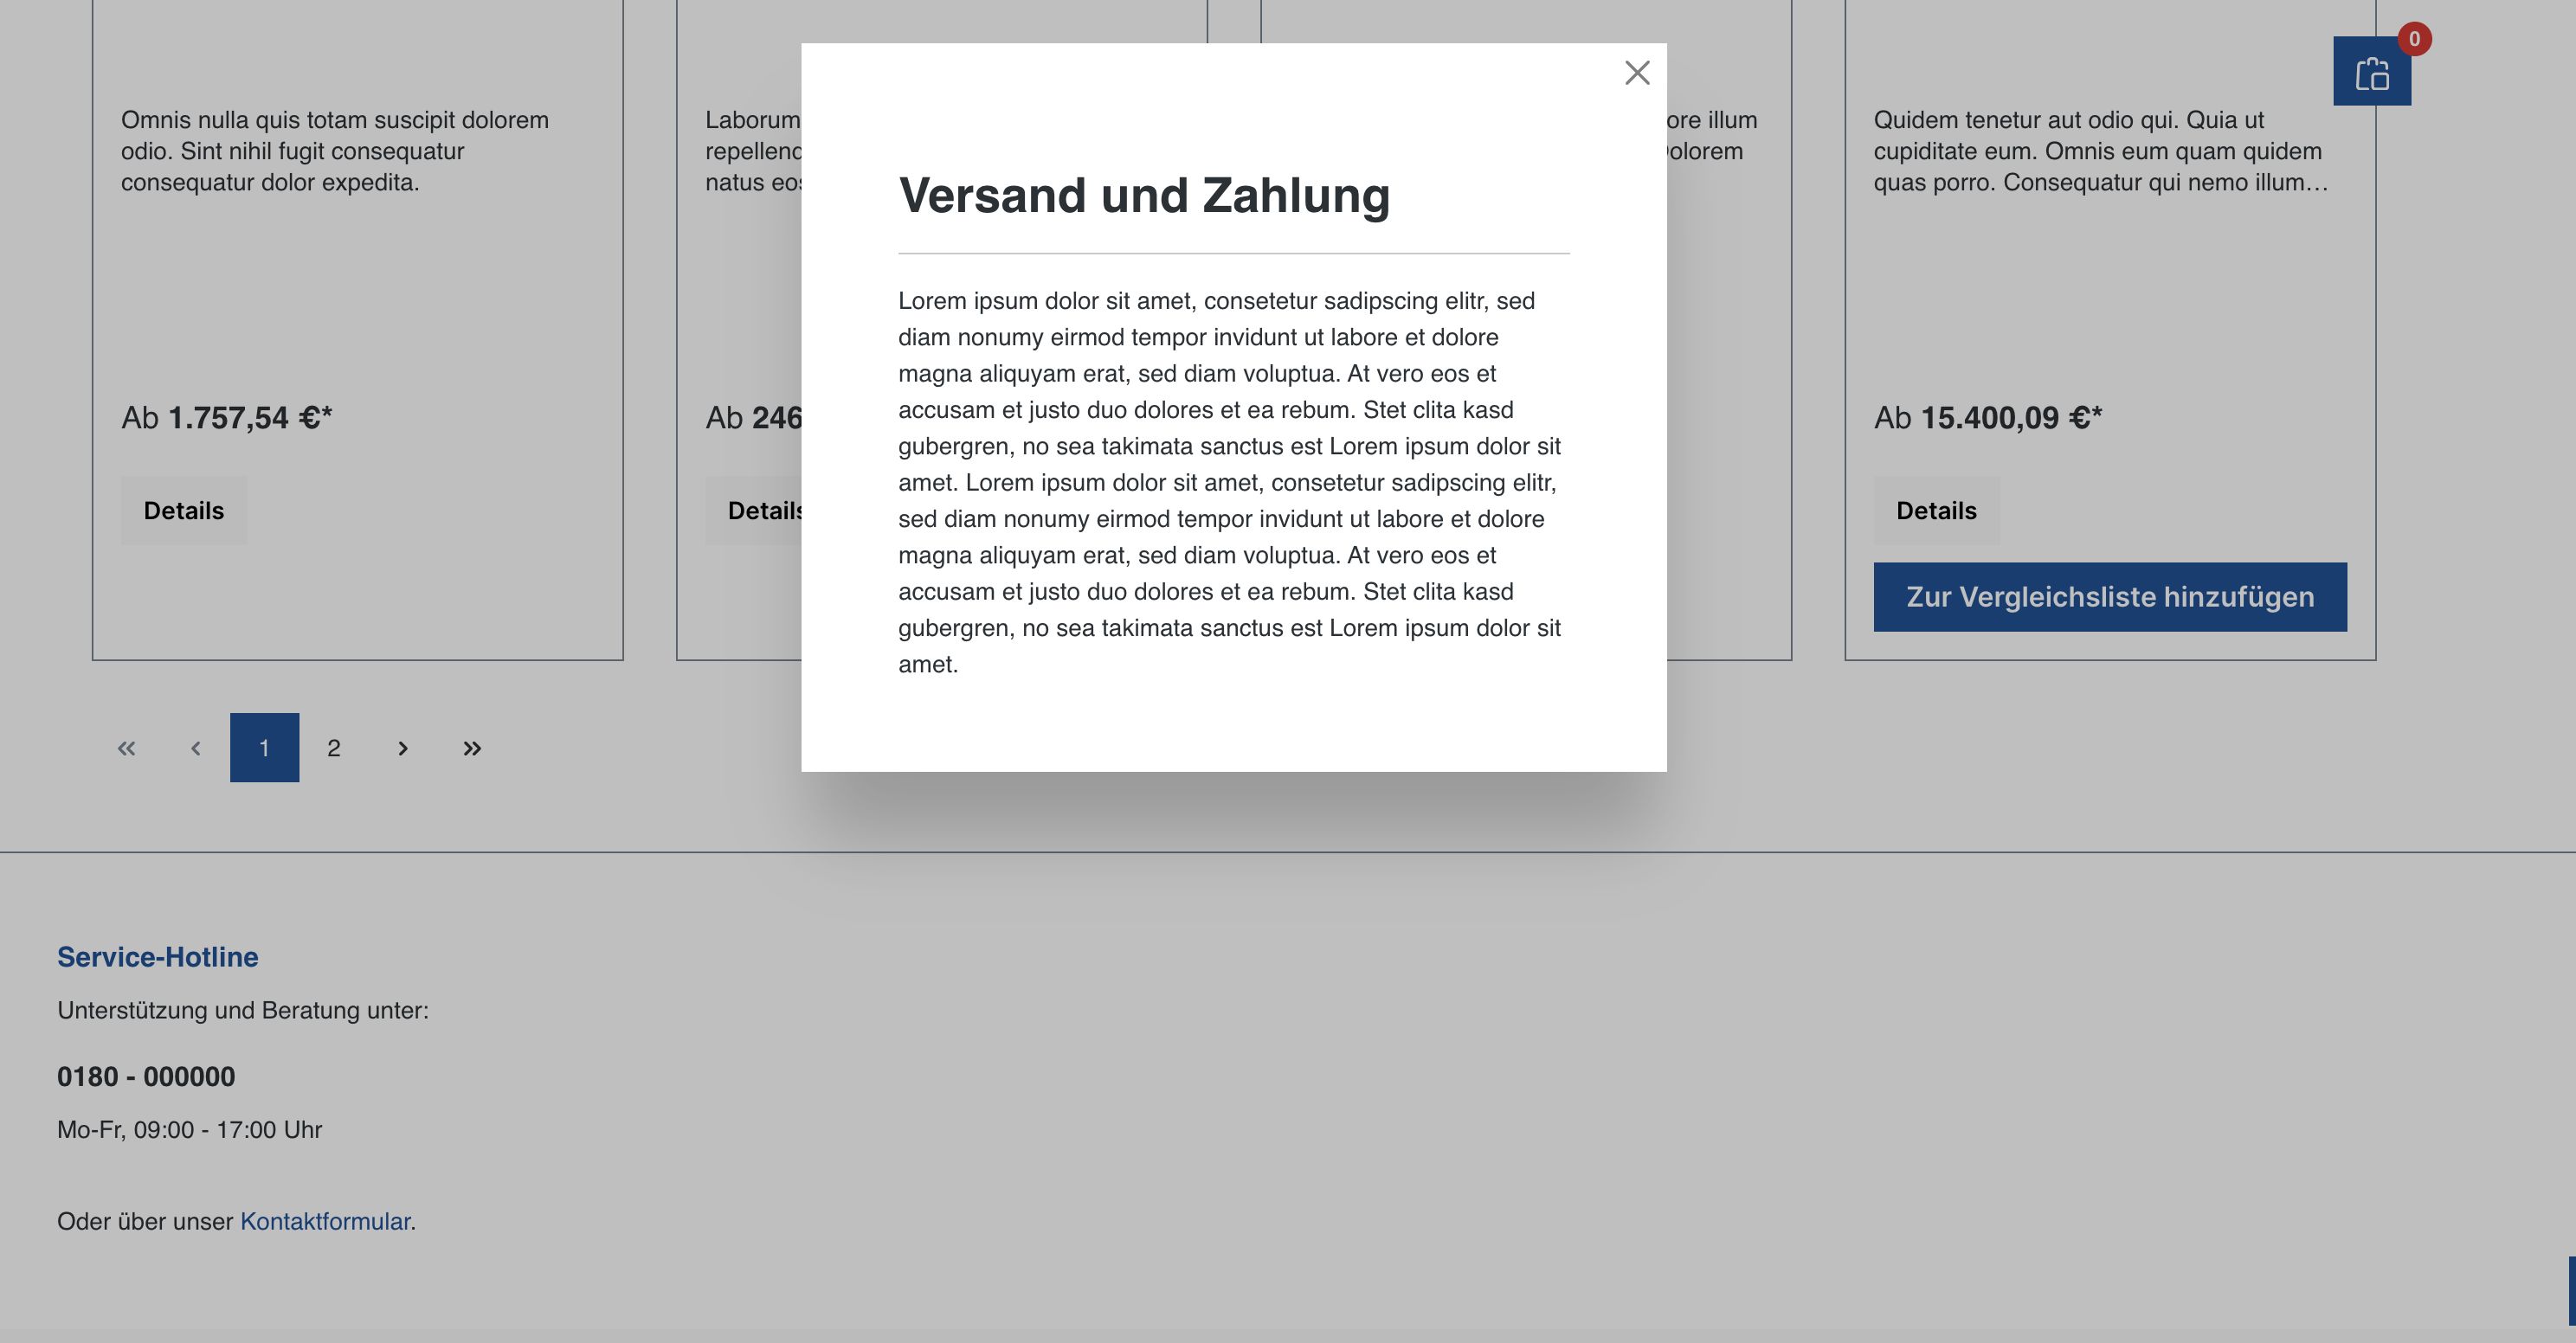Click Details for the 1.757,54 € product
Viewport: 2576px width, 1343px height.
[x=183, y=510]
